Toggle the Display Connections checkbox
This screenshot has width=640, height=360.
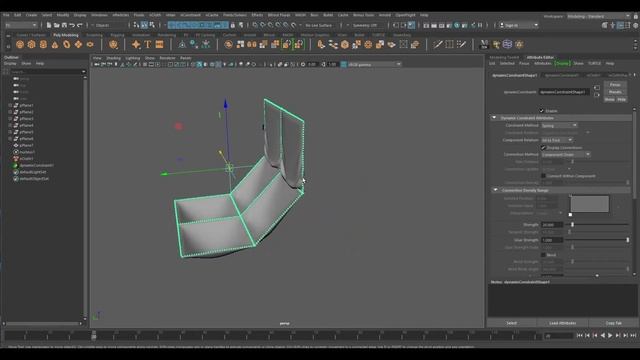pos(543,147)
